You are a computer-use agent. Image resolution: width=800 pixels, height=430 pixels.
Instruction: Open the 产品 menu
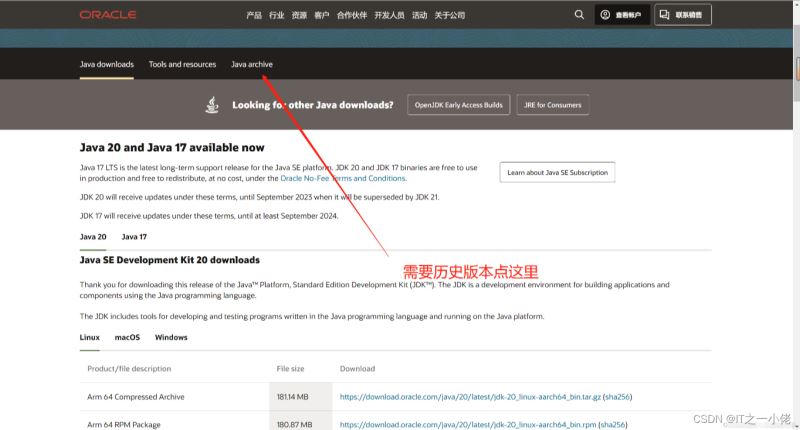tap(254, 15)
